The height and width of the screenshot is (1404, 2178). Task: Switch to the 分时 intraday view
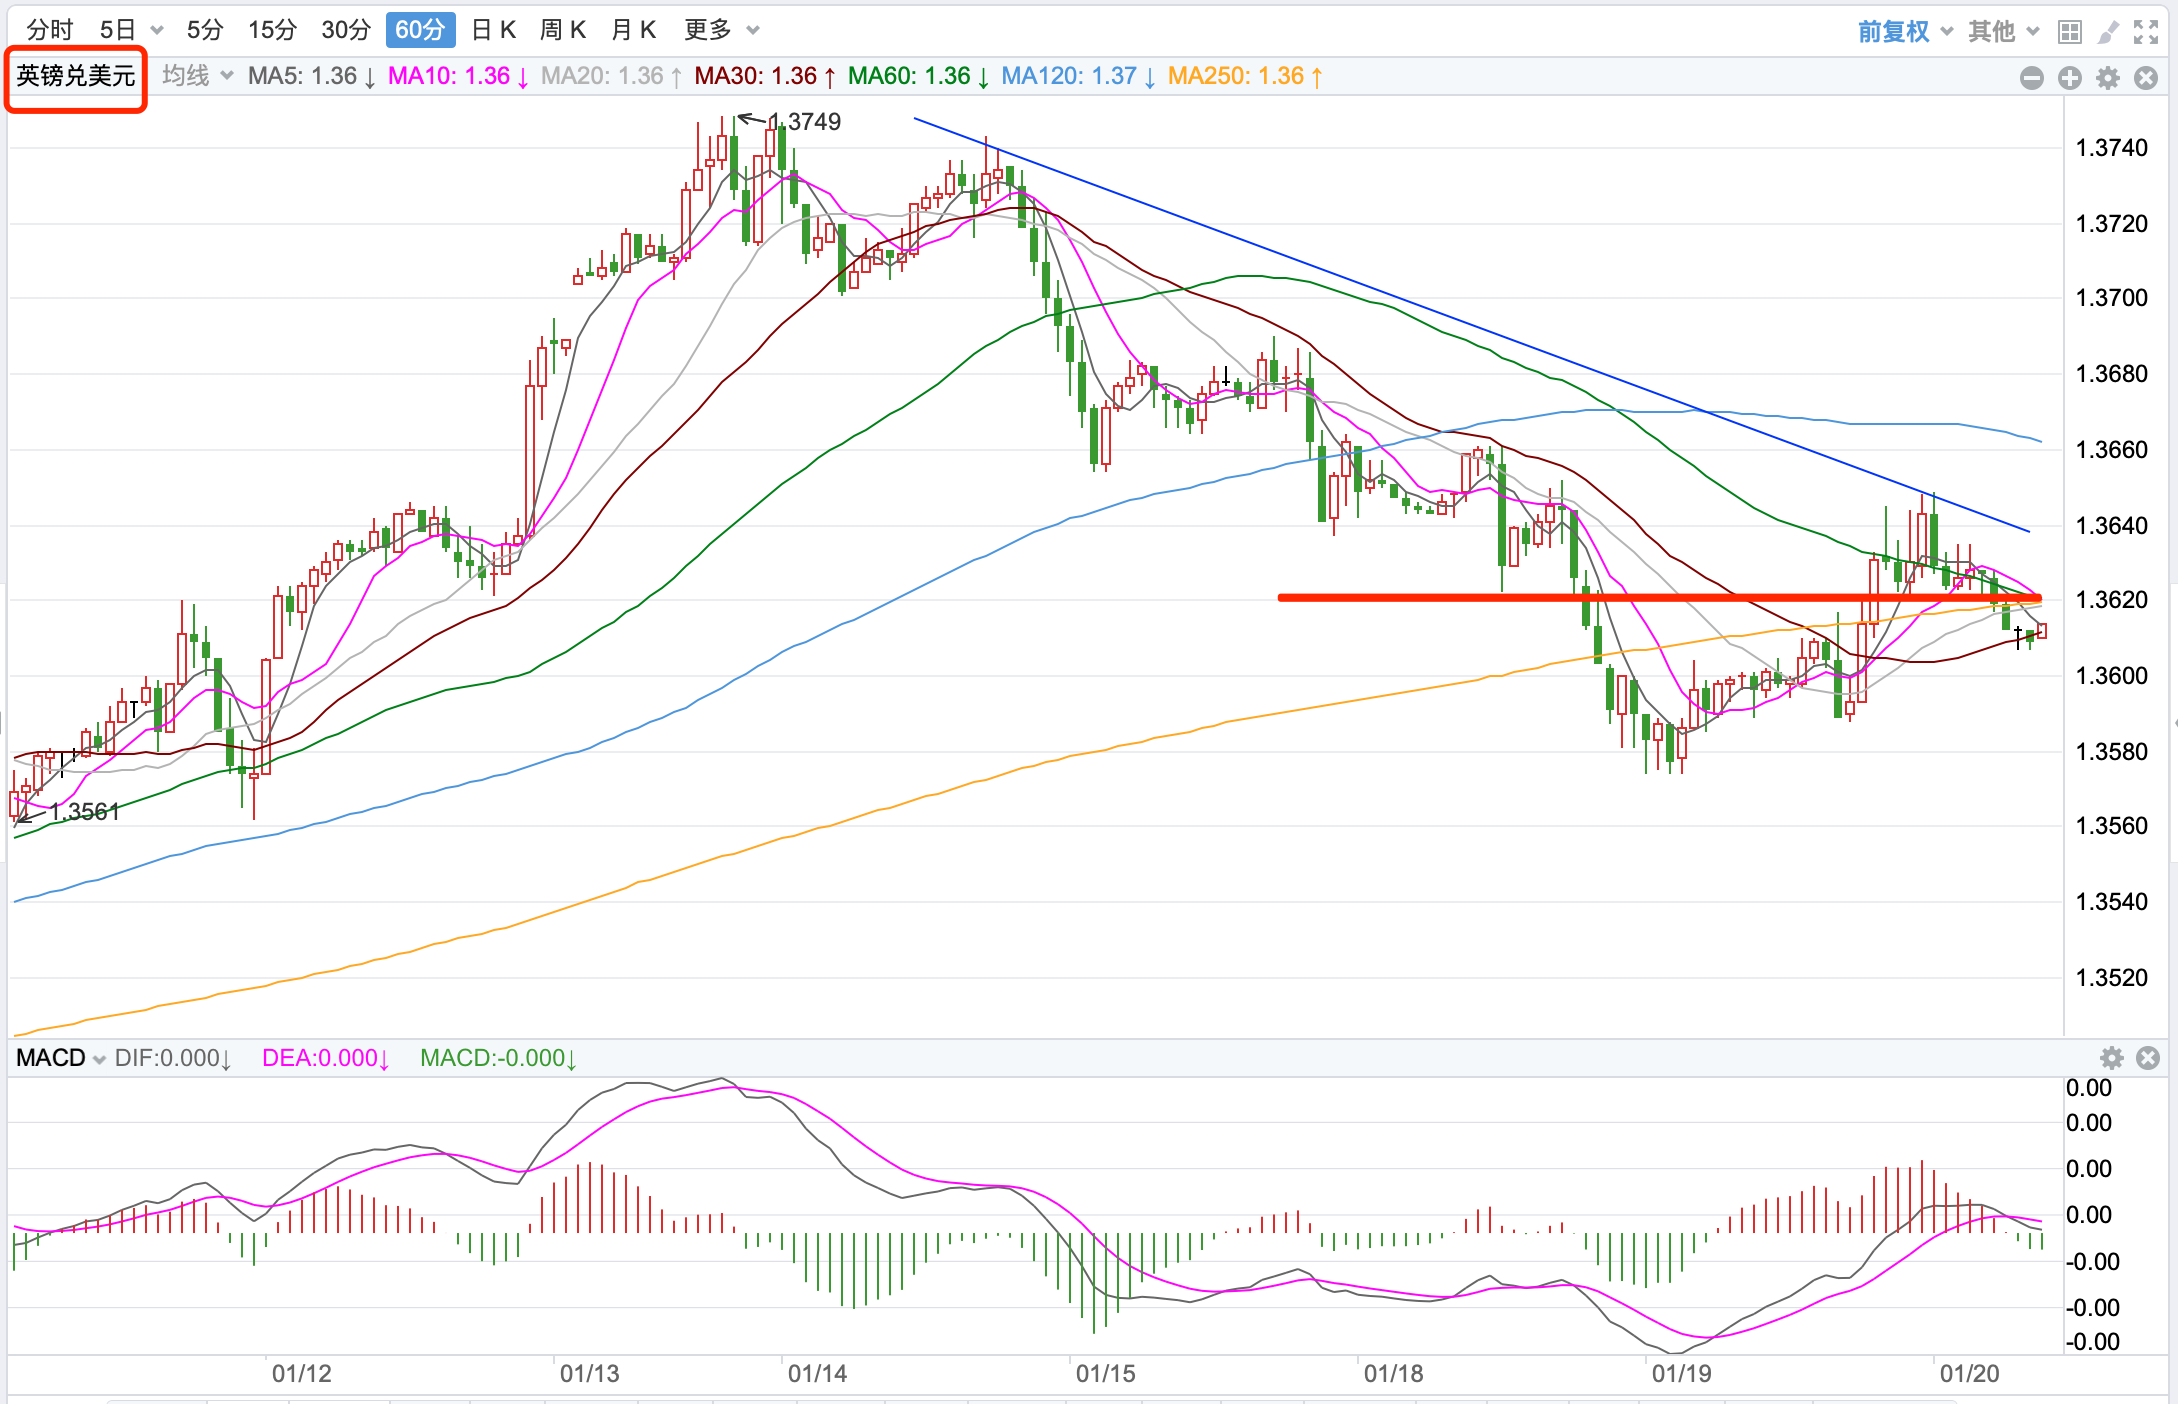(50, 30)
